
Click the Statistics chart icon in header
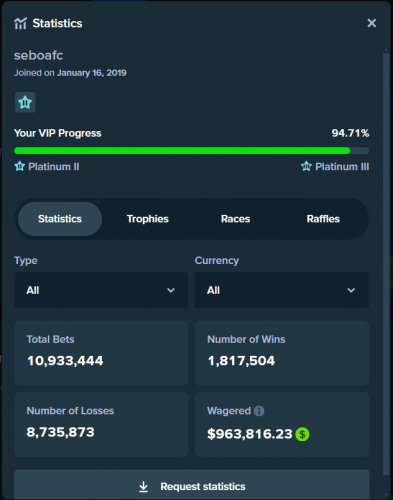20,23
